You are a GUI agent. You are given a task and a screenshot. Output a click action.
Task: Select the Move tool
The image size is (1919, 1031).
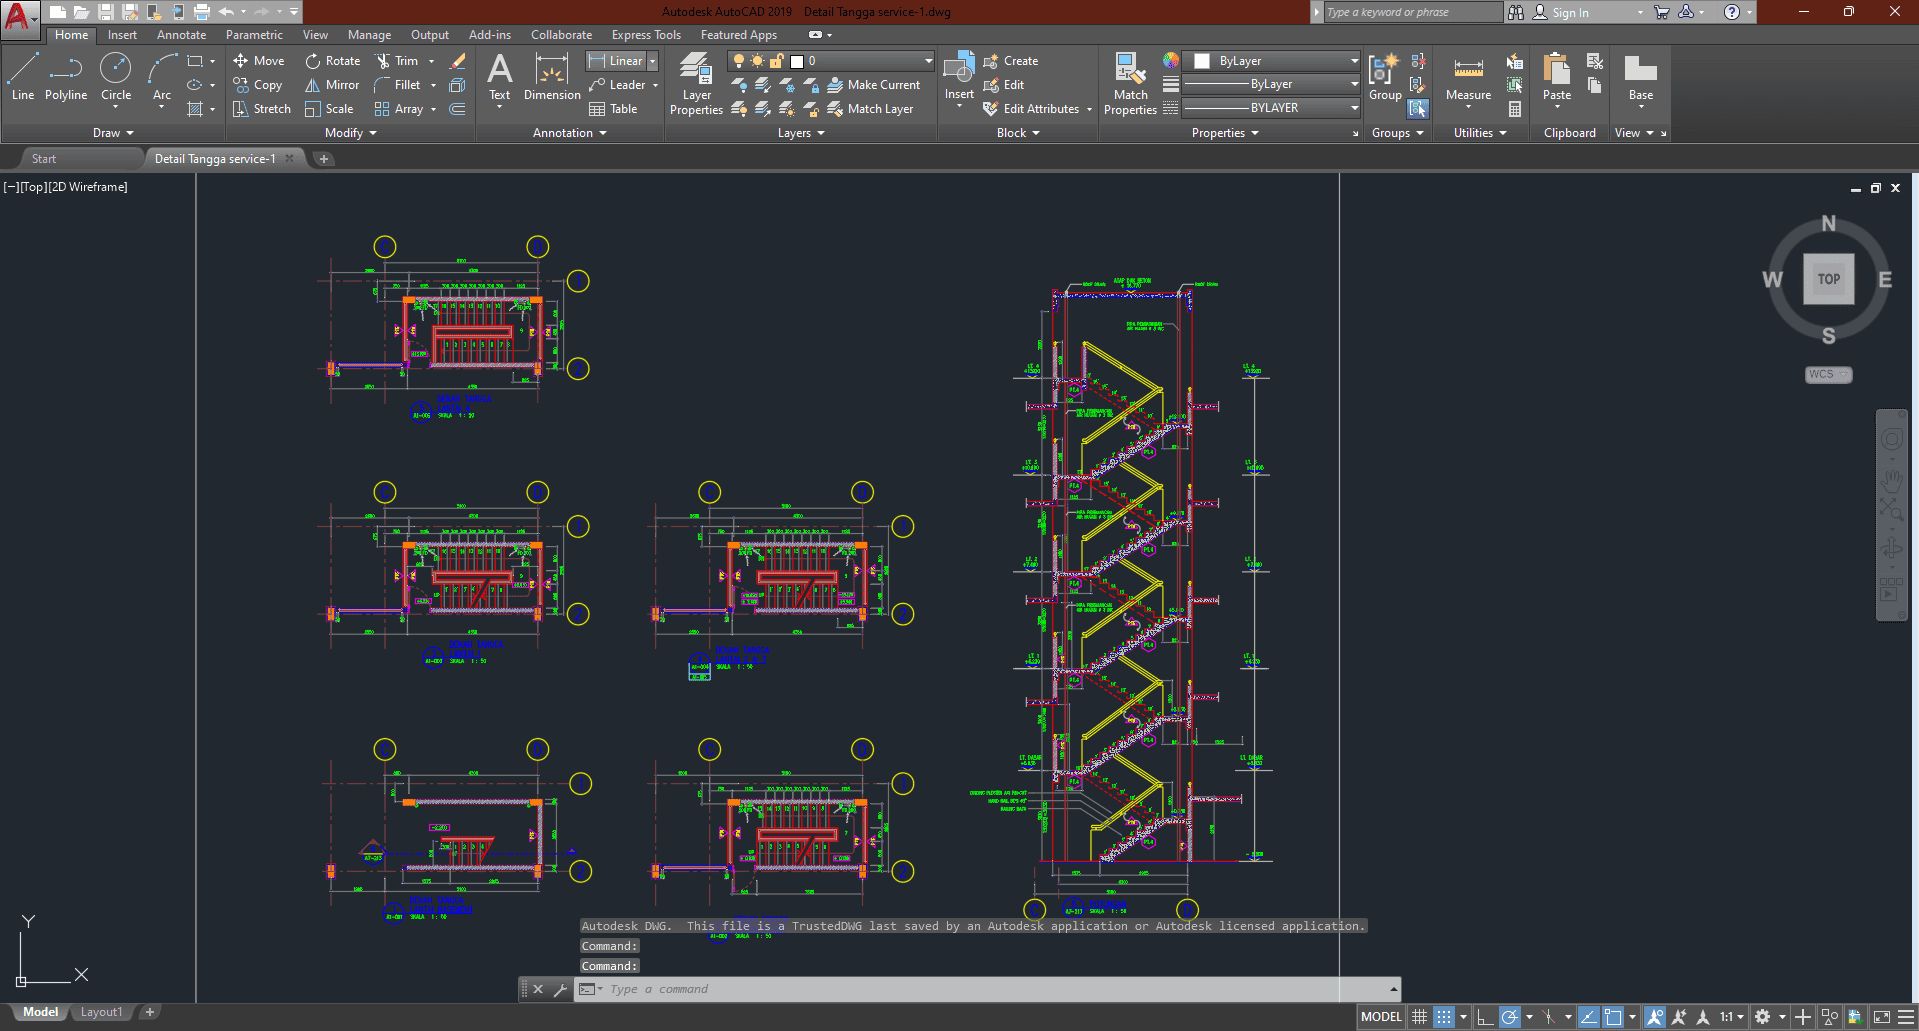pyautogui.click(x=259, y=60)
